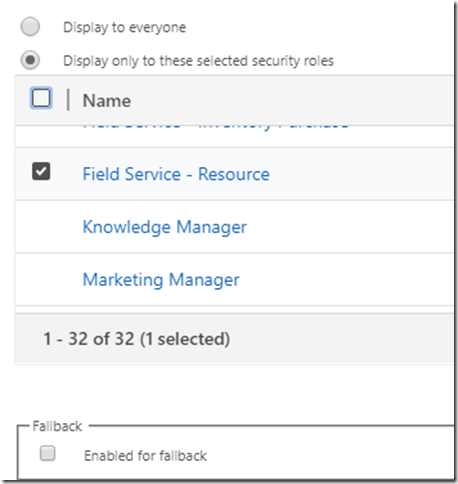Choose "Display only to these selected security roles" radio
Image resolution: width=458 pixels, height=484 pixels.
[x=30, y=60]
